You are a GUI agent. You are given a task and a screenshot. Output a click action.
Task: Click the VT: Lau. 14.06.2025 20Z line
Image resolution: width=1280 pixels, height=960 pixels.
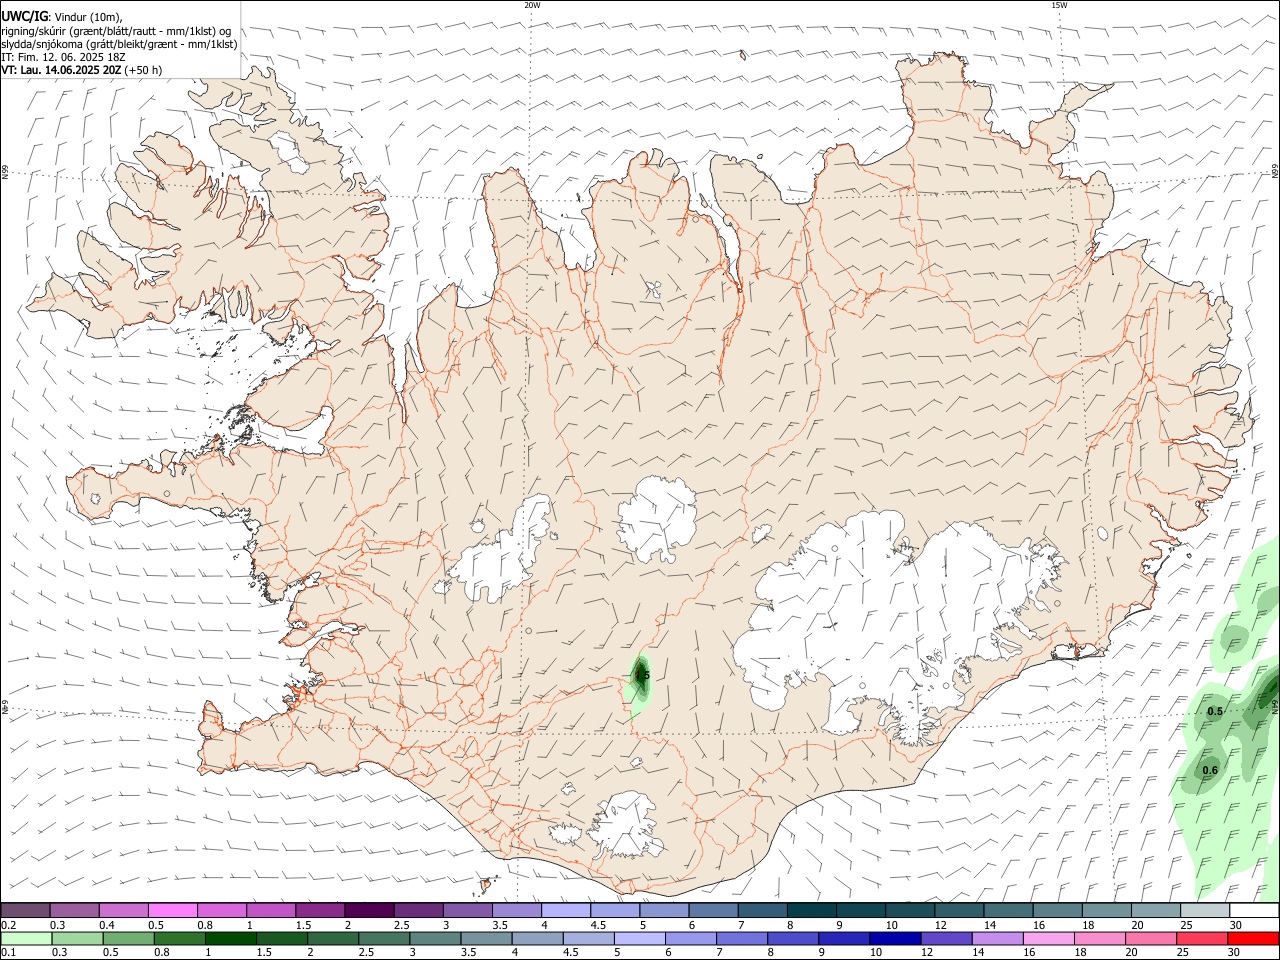coord(81,70)
